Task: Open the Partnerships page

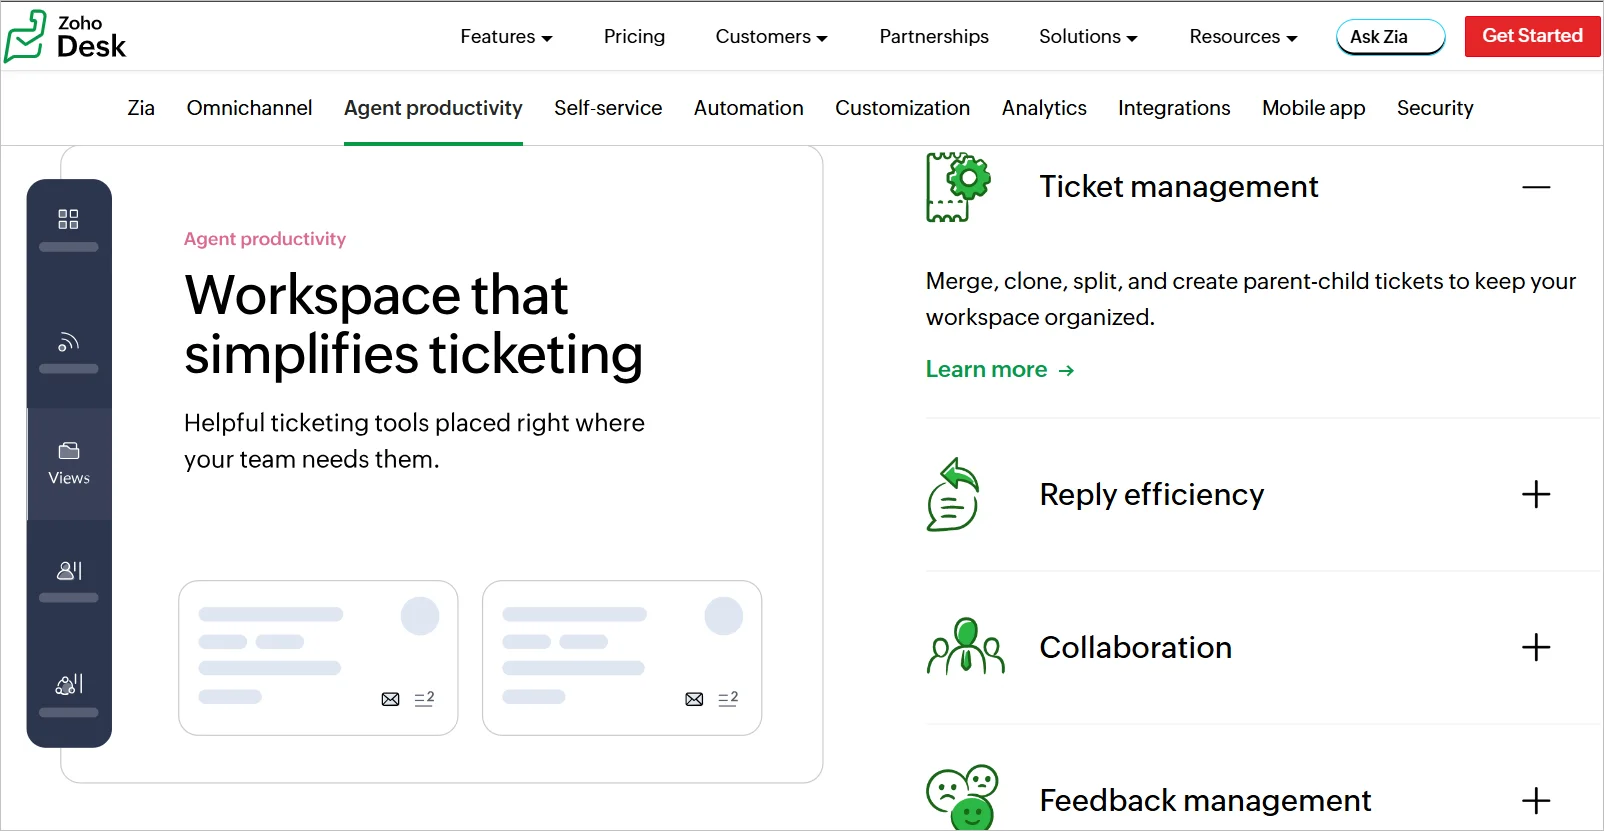Action: 934,37
